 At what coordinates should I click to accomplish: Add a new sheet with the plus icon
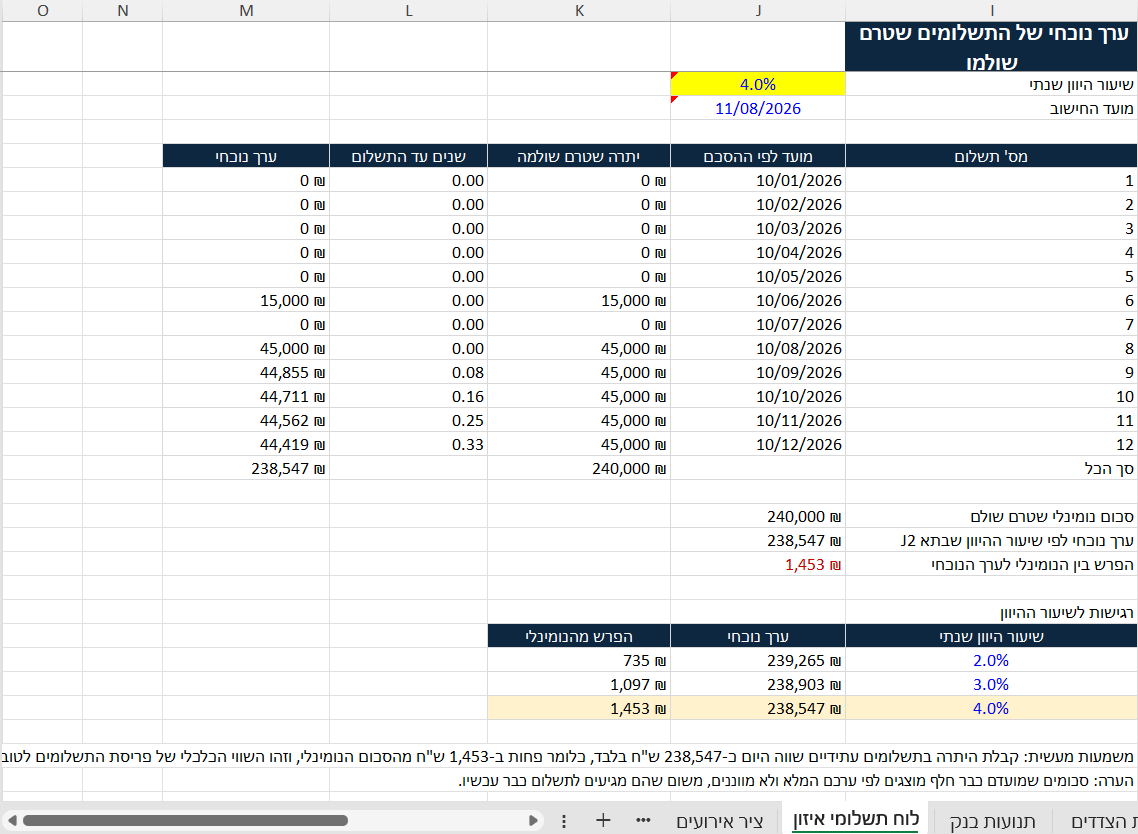(602, 820)
